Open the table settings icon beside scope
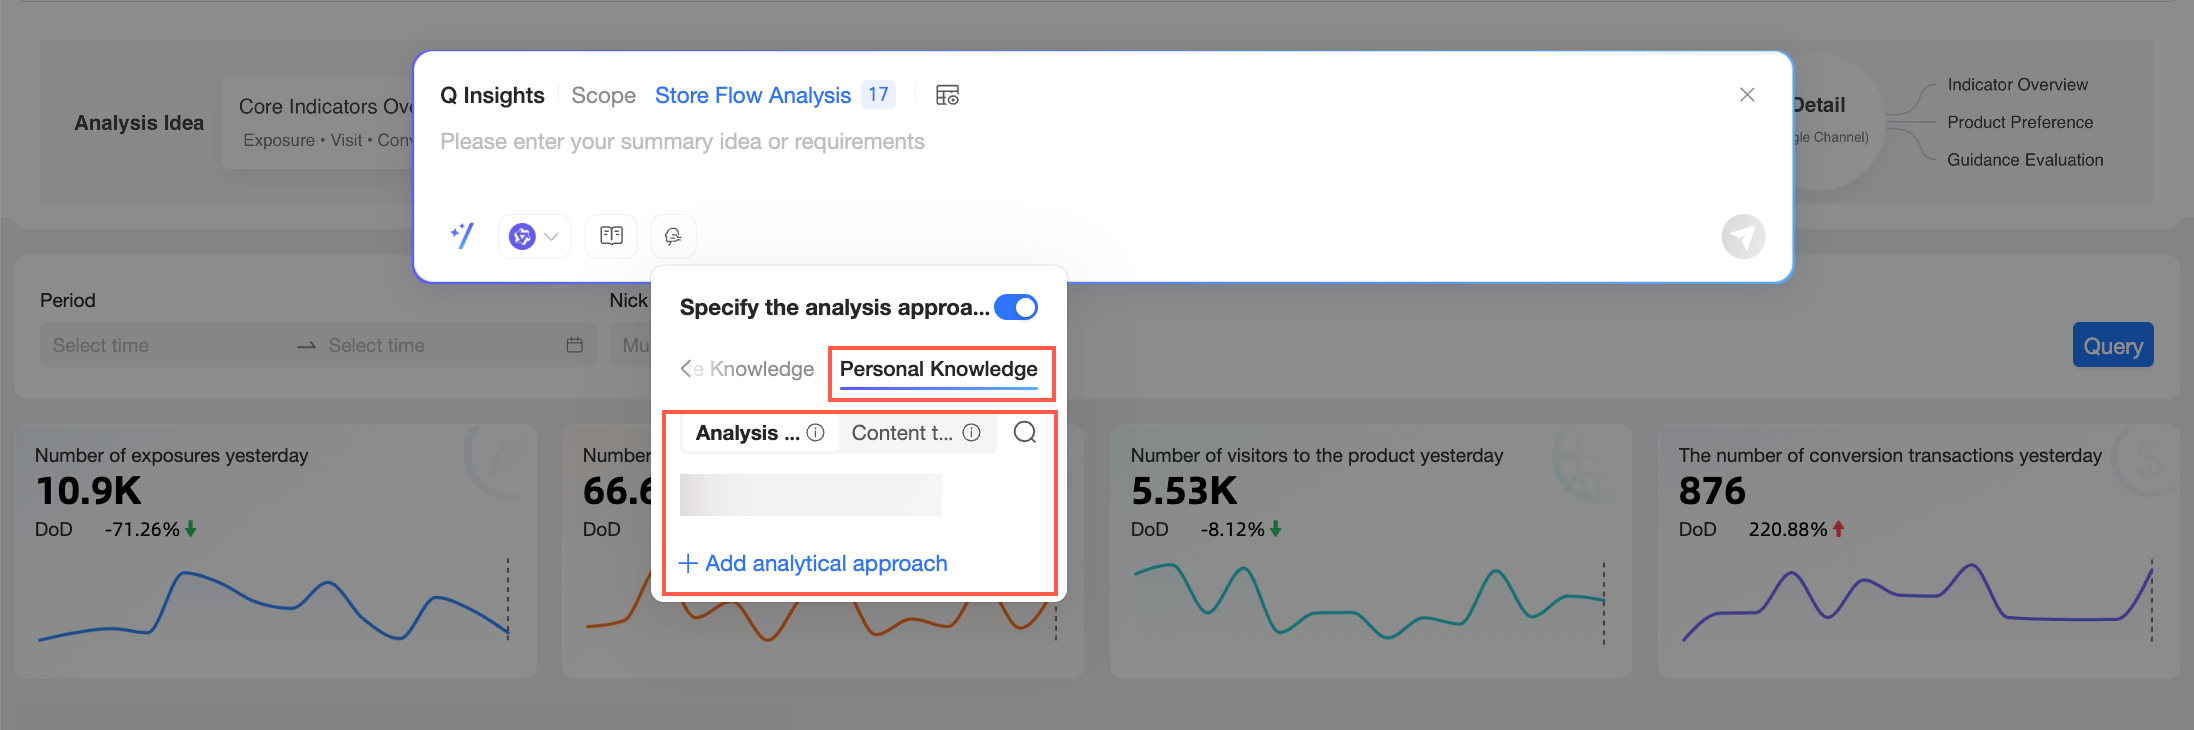 tap(947, 95)
